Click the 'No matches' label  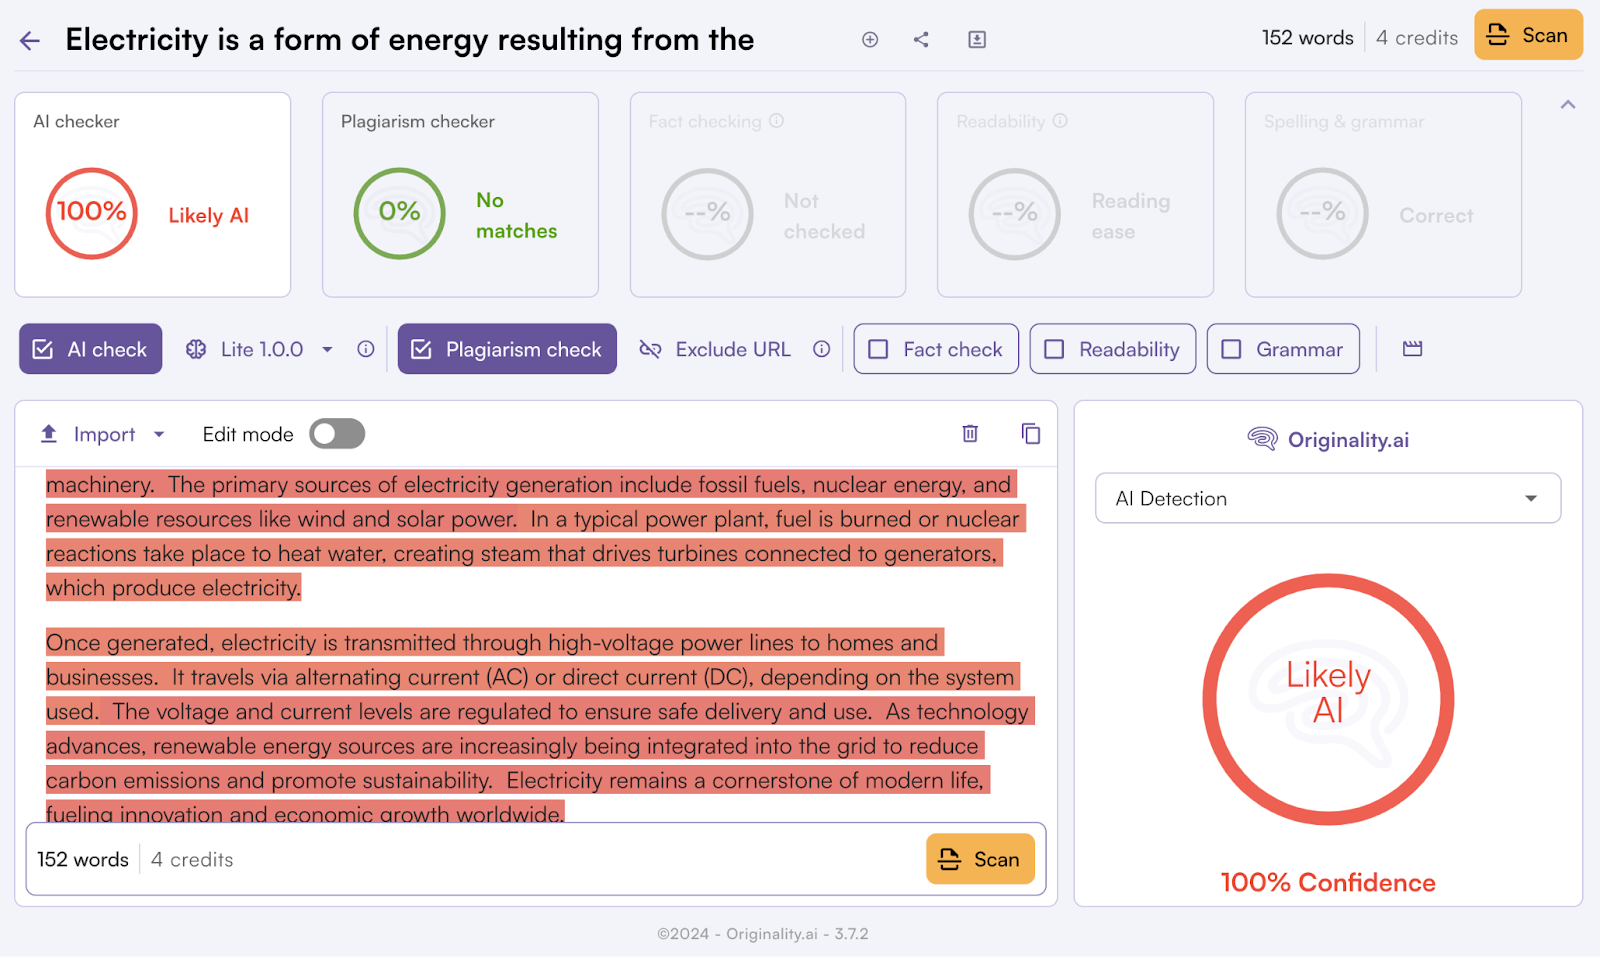[516, 215]
